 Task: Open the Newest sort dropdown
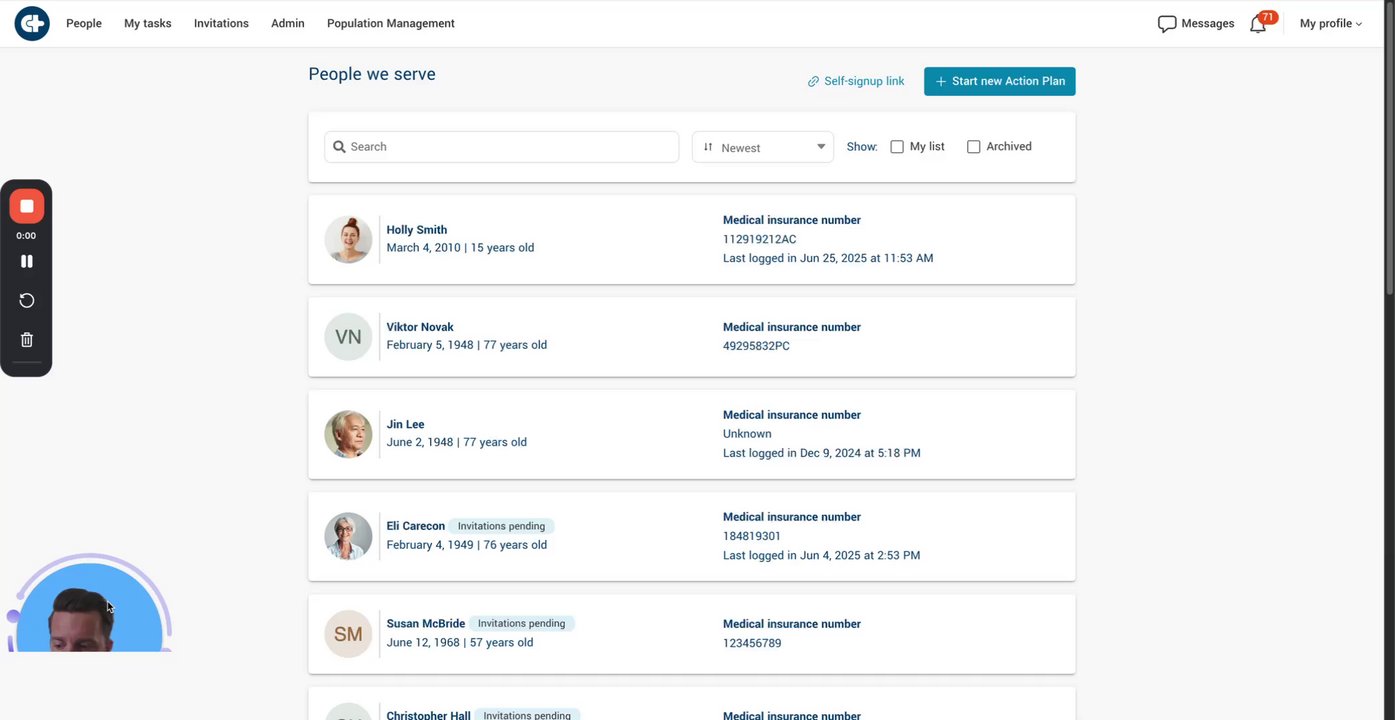tap(763, 147)
